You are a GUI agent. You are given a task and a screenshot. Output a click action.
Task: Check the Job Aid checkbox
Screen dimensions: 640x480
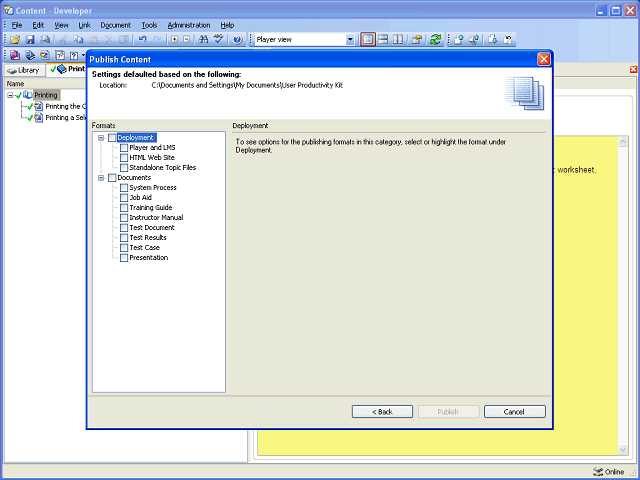[124, 198]
